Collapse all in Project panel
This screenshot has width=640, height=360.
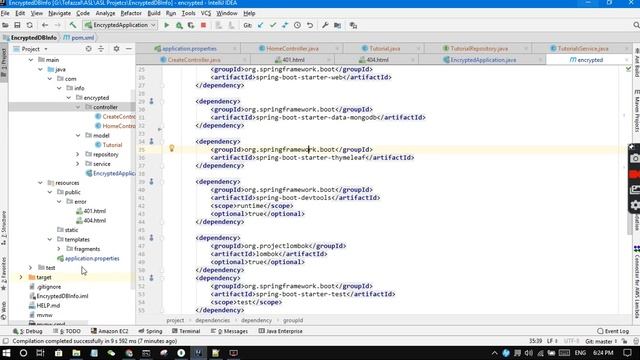pos(101,49)
